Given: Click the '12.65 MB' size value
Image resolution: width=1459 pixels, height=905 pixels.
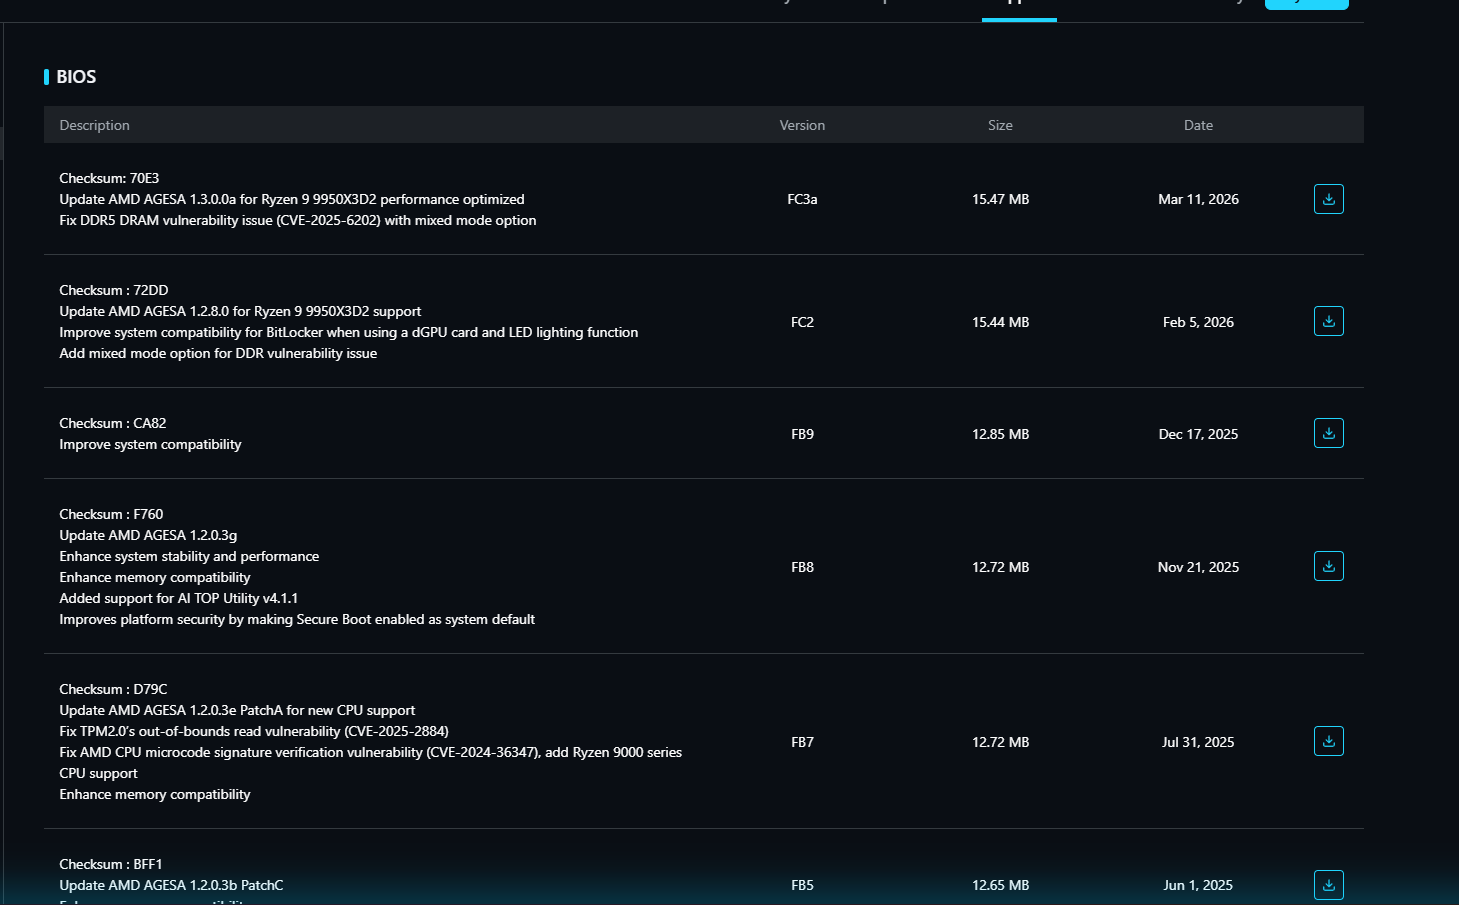Looking at the screenshot, I should tap(1000, 885).
